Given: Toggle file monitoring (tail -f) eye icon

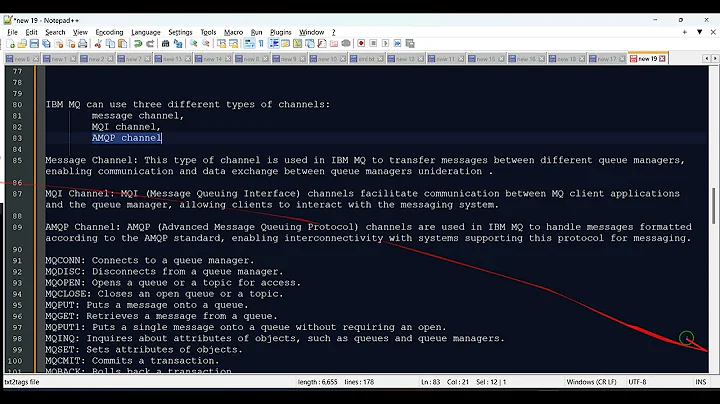Looking at the screenshot, I should point(346,44).
